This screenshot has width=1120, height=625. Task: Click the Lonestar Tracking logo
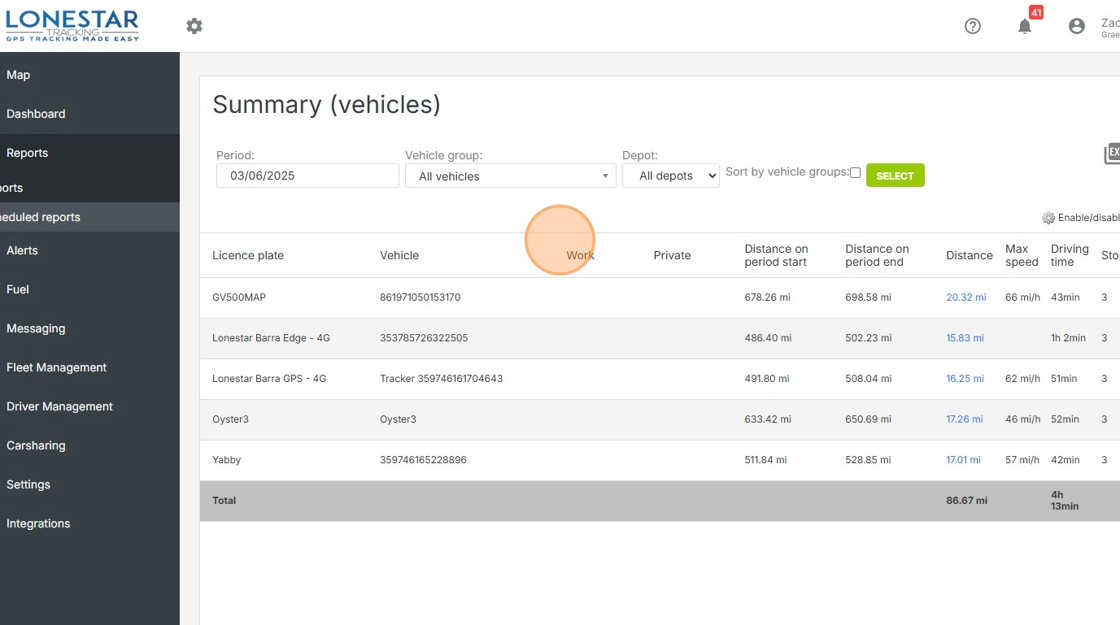coord(72,26)
